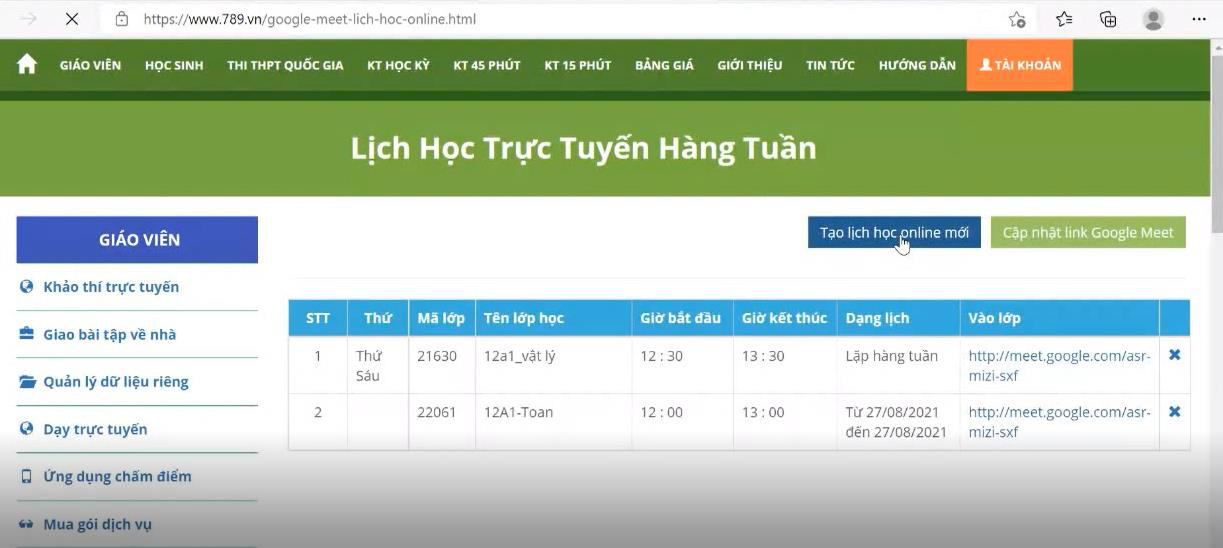This screenshot has height=548, width=1223.
Task: Open the TÀI KHOẢN account menu
Action: coord(1020,65)
